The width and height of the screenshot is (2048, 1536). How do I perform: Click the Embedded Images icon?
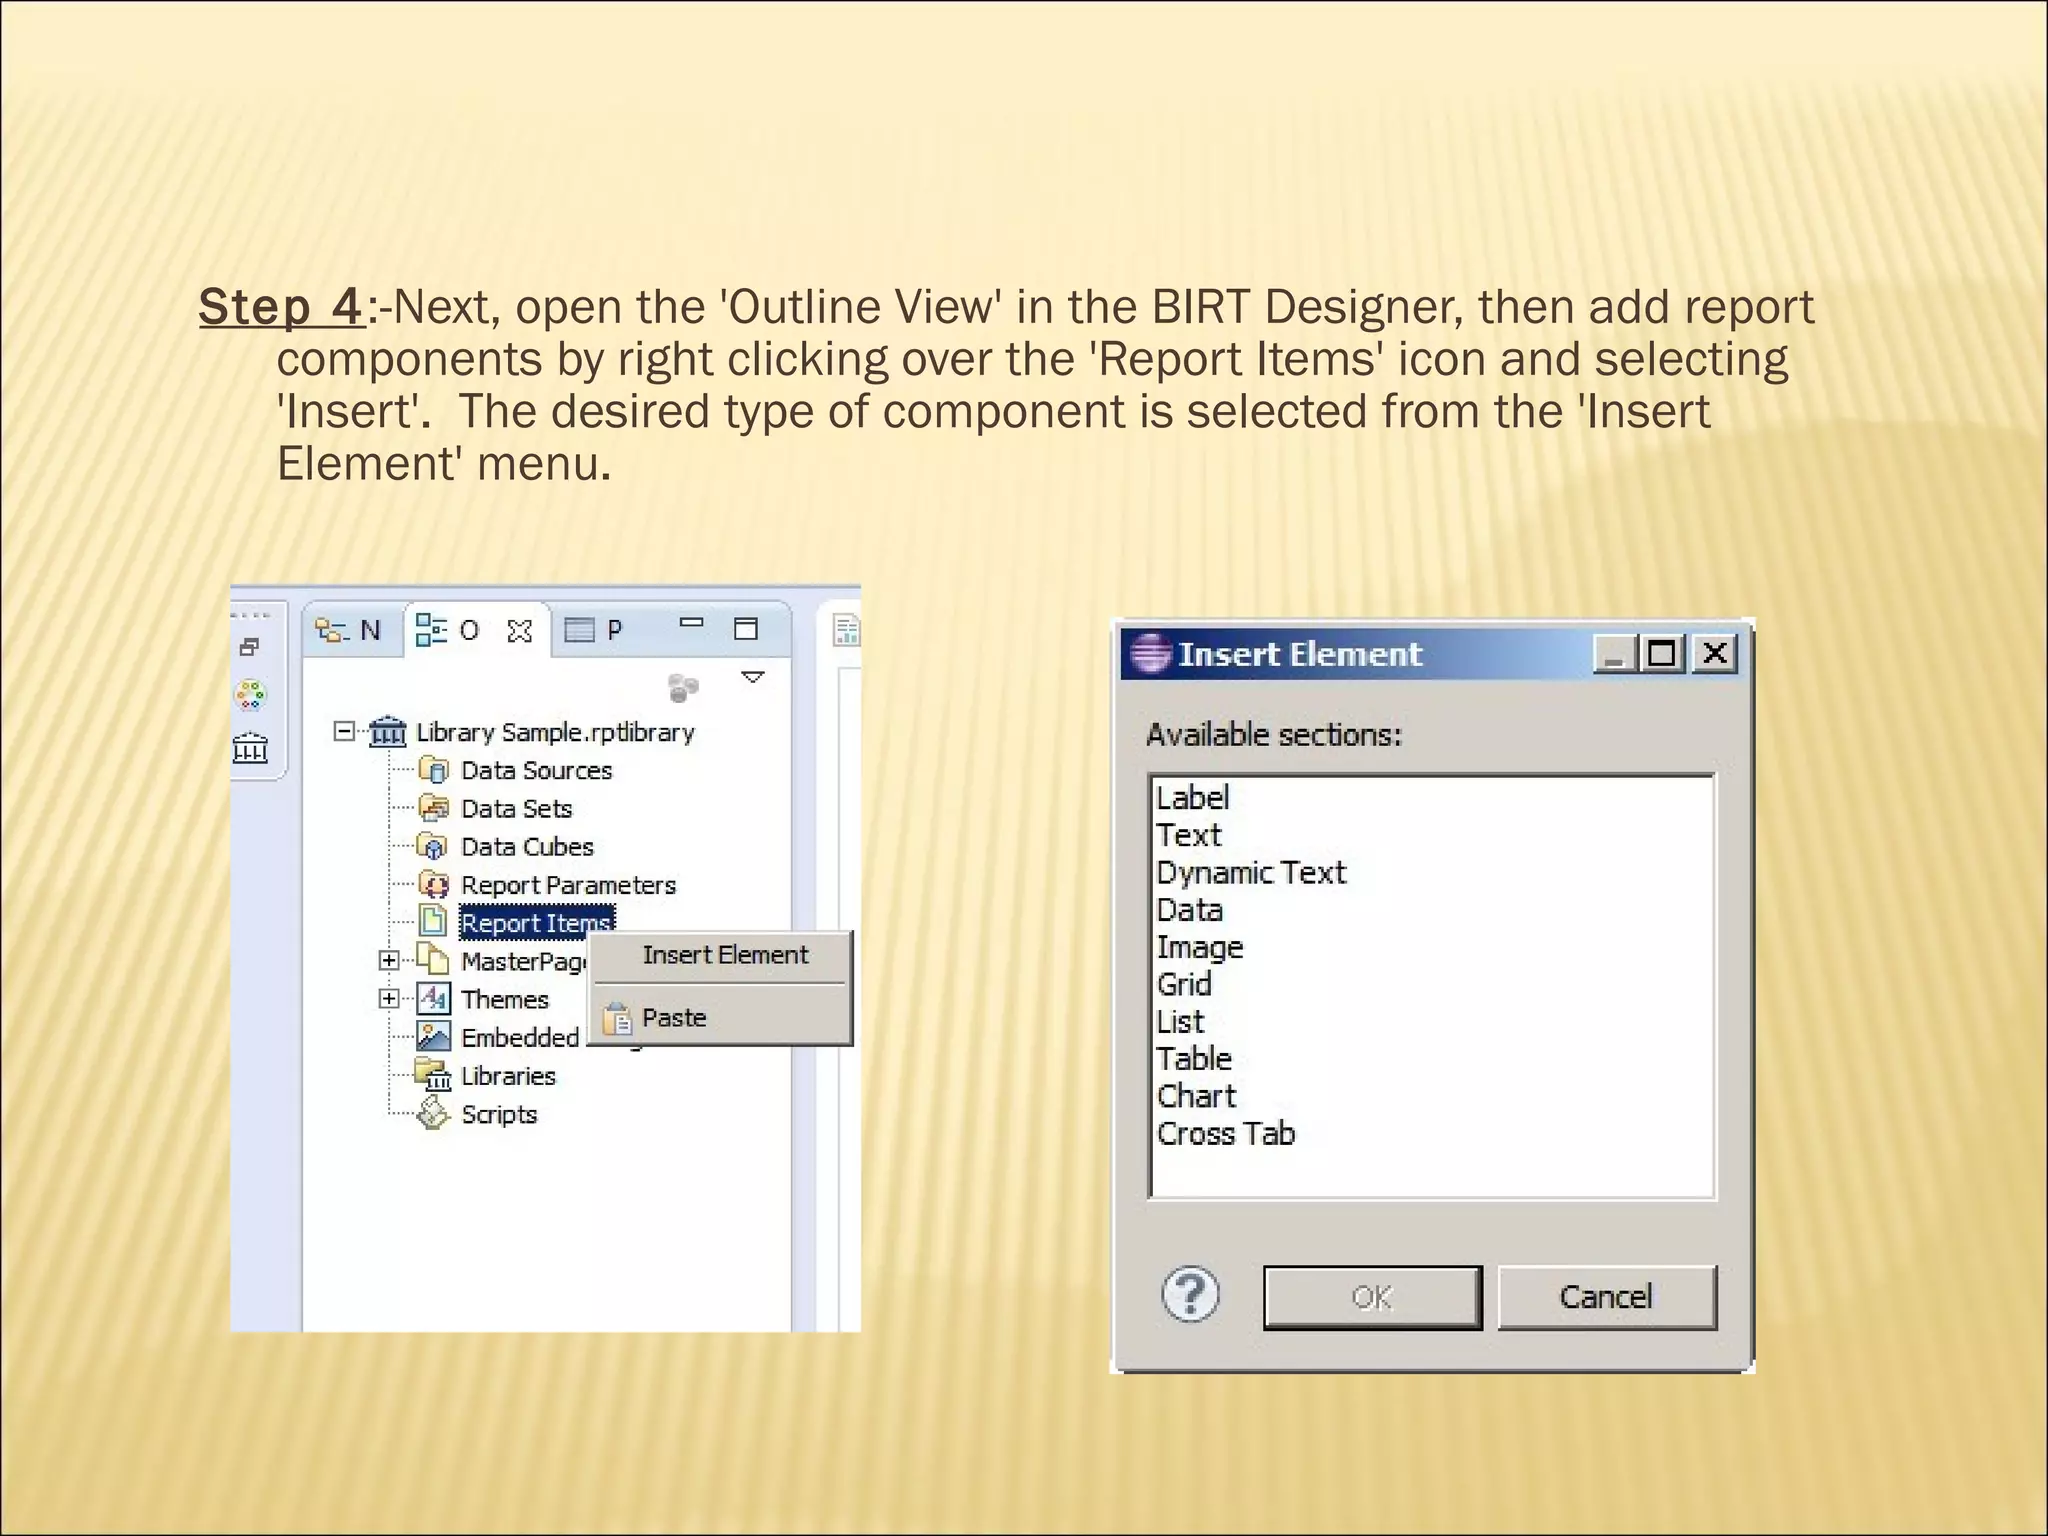(434, 1036)
